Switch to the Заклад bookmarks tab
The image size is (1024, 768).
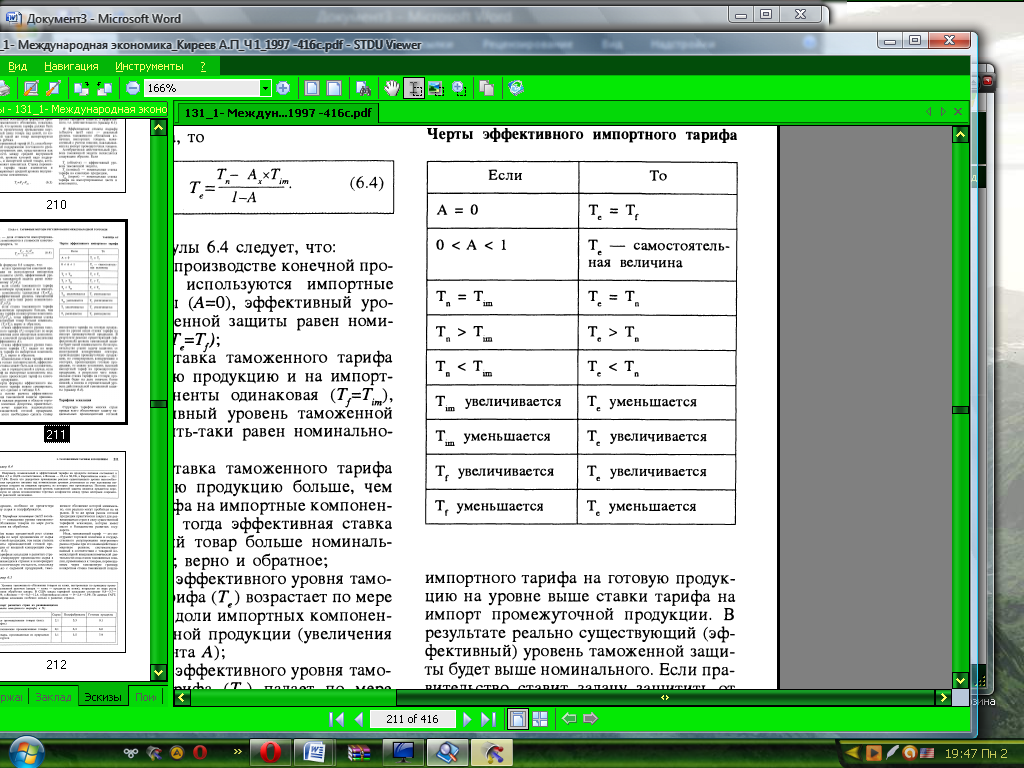coord(53,697)
